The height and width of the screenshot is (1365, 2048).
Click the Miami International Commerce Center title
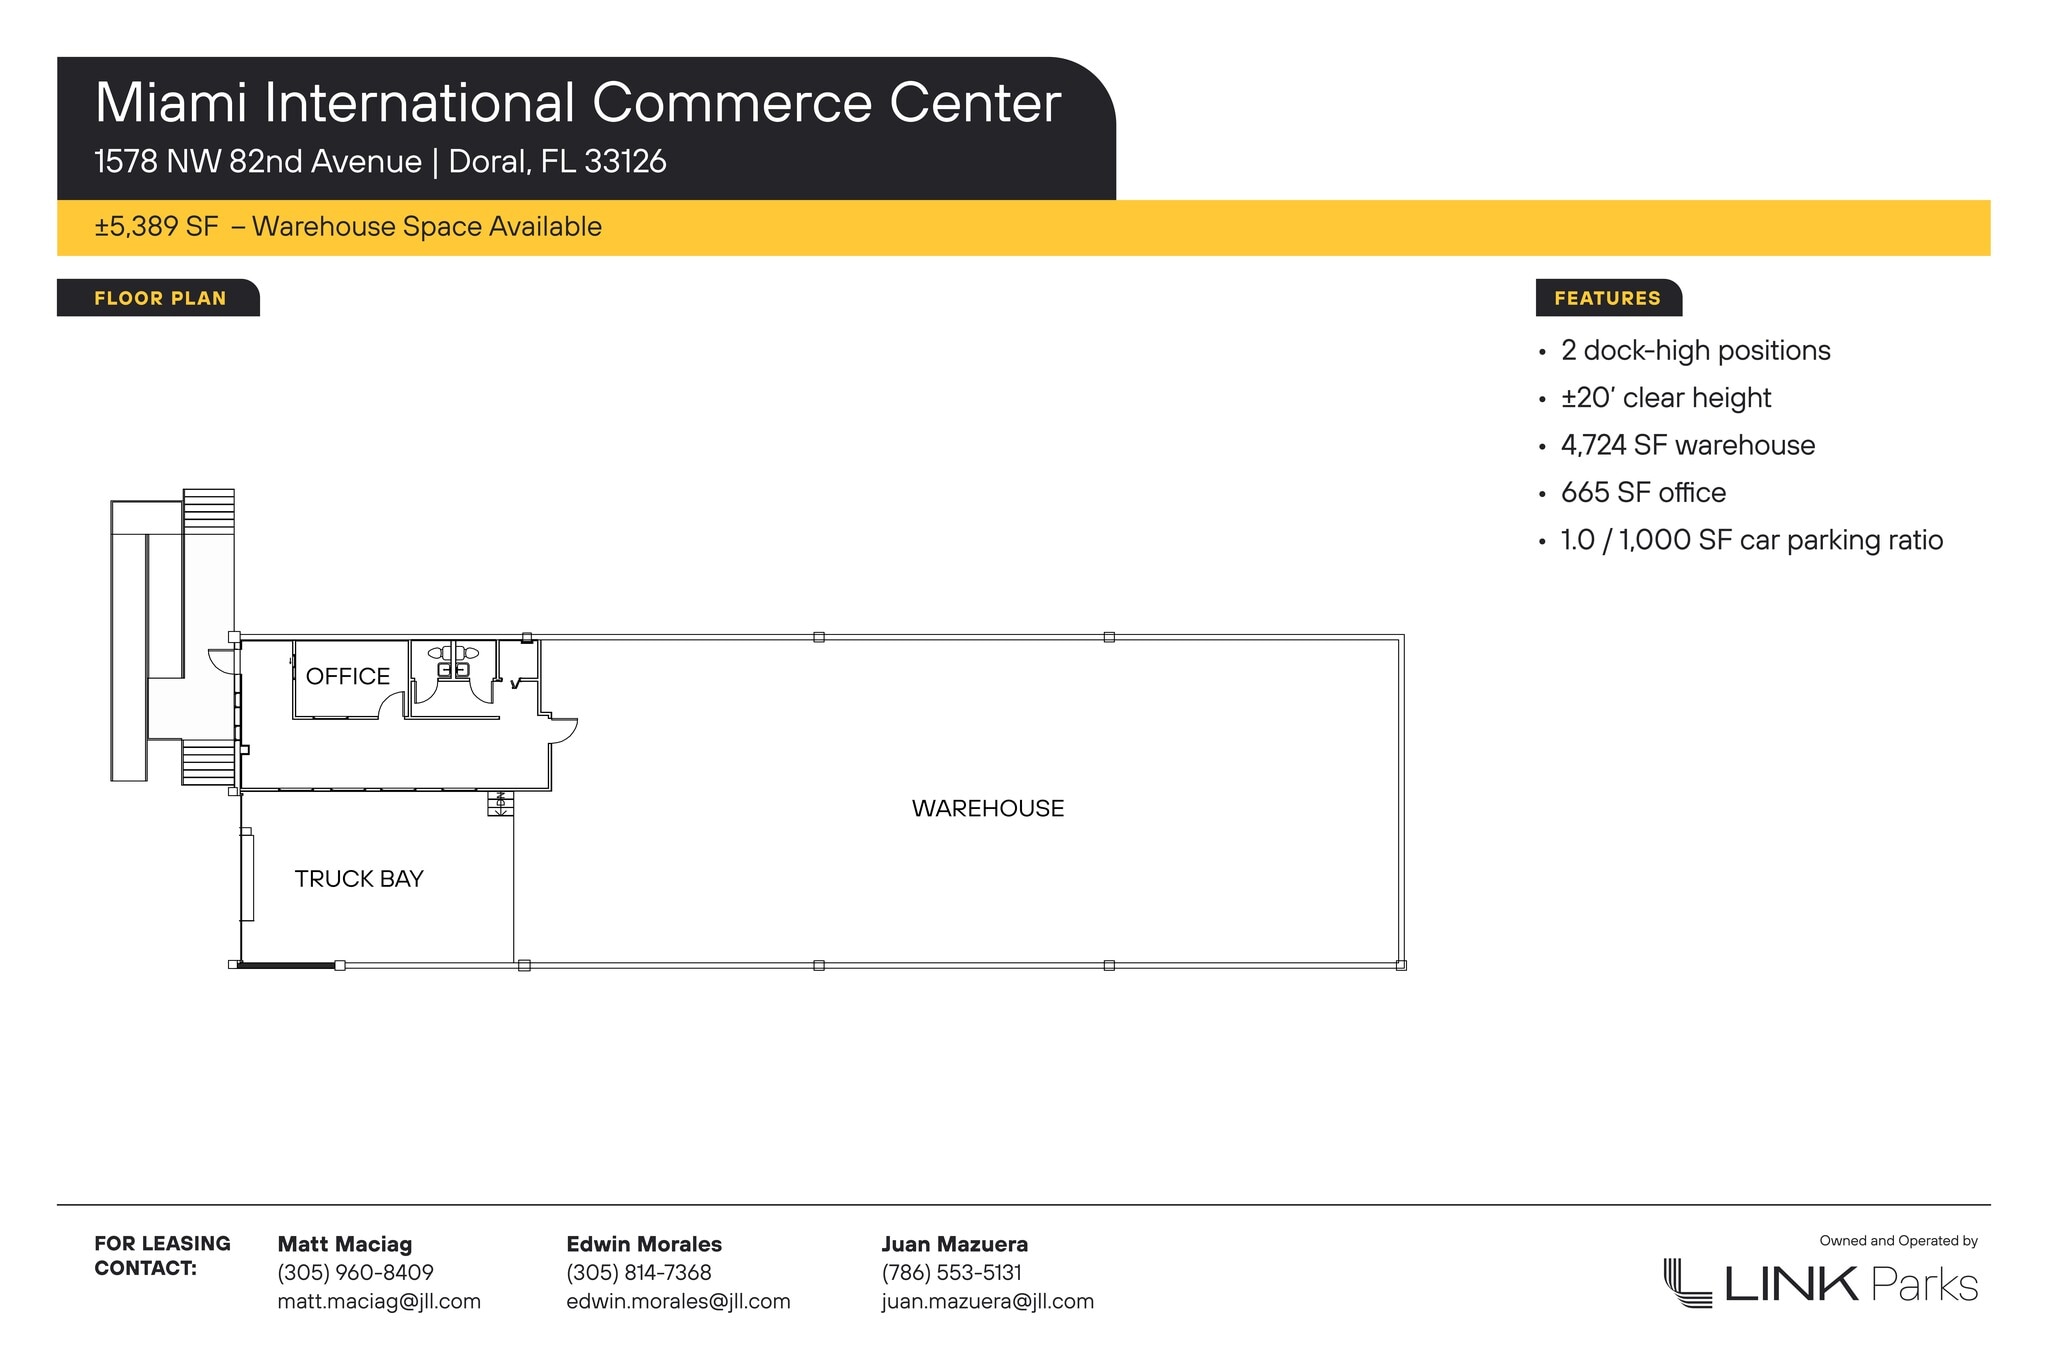point(578,100)
